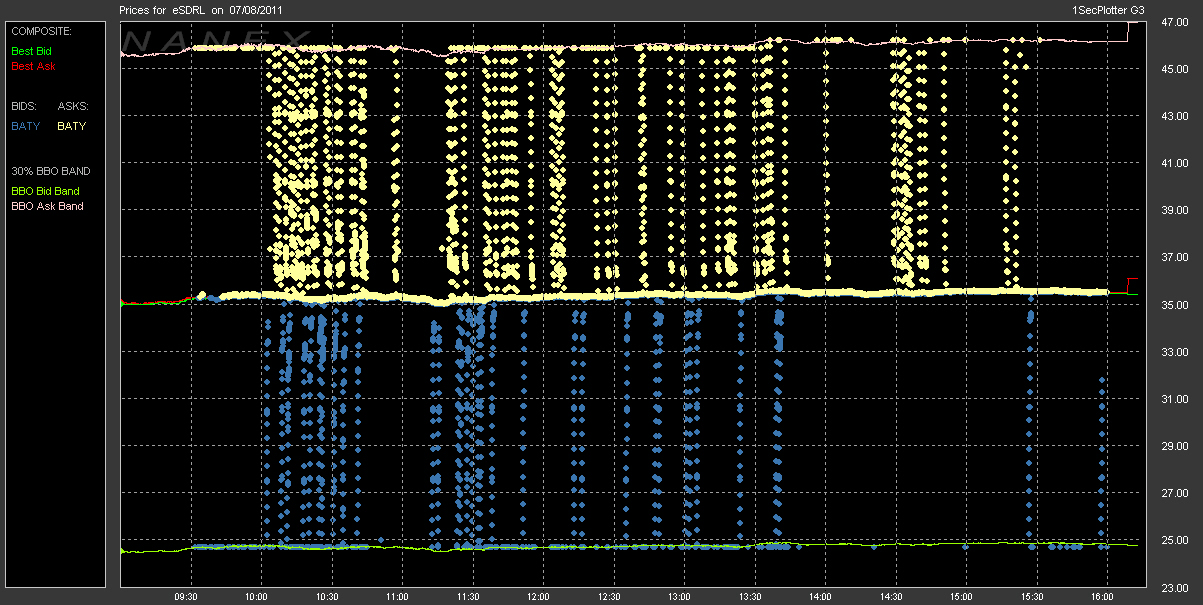Click the 41.00 price axis label

tap(1174, 163)
